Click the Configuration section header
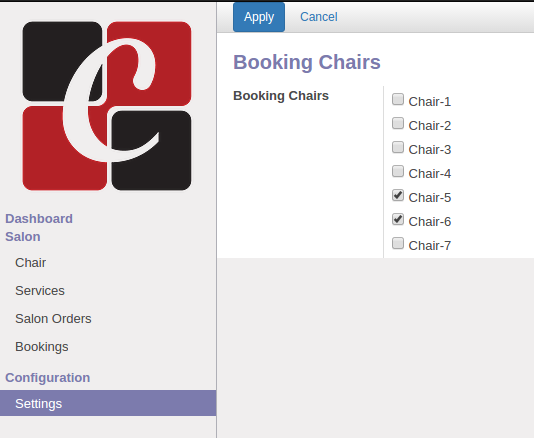534x438 pixels. coord(48,378)
